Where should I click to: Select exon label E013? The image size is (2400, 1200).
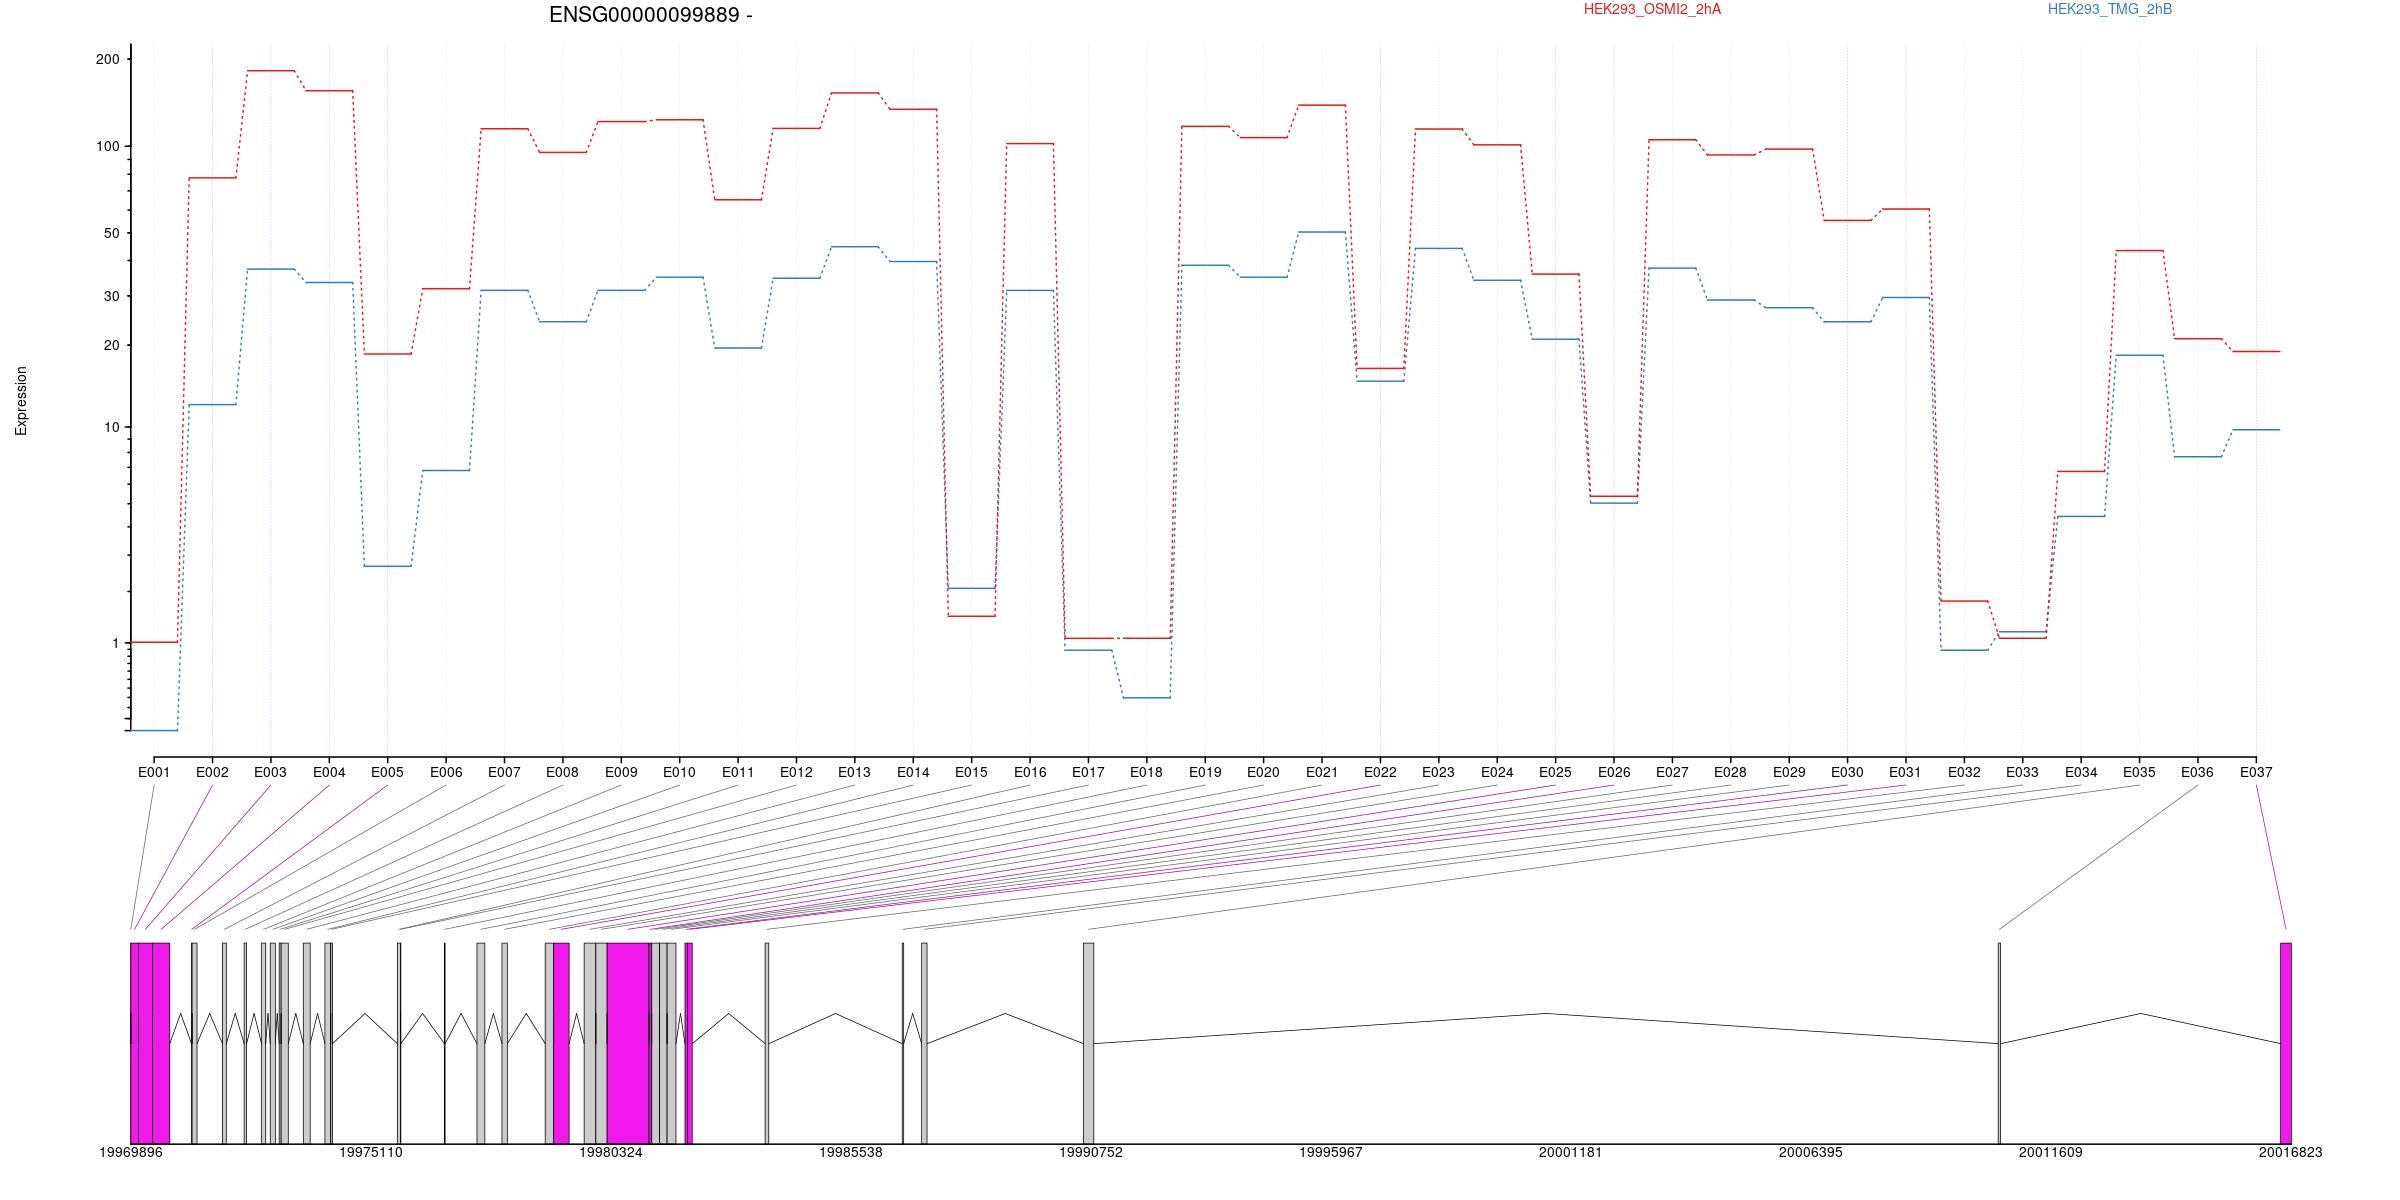pos(854,773)
